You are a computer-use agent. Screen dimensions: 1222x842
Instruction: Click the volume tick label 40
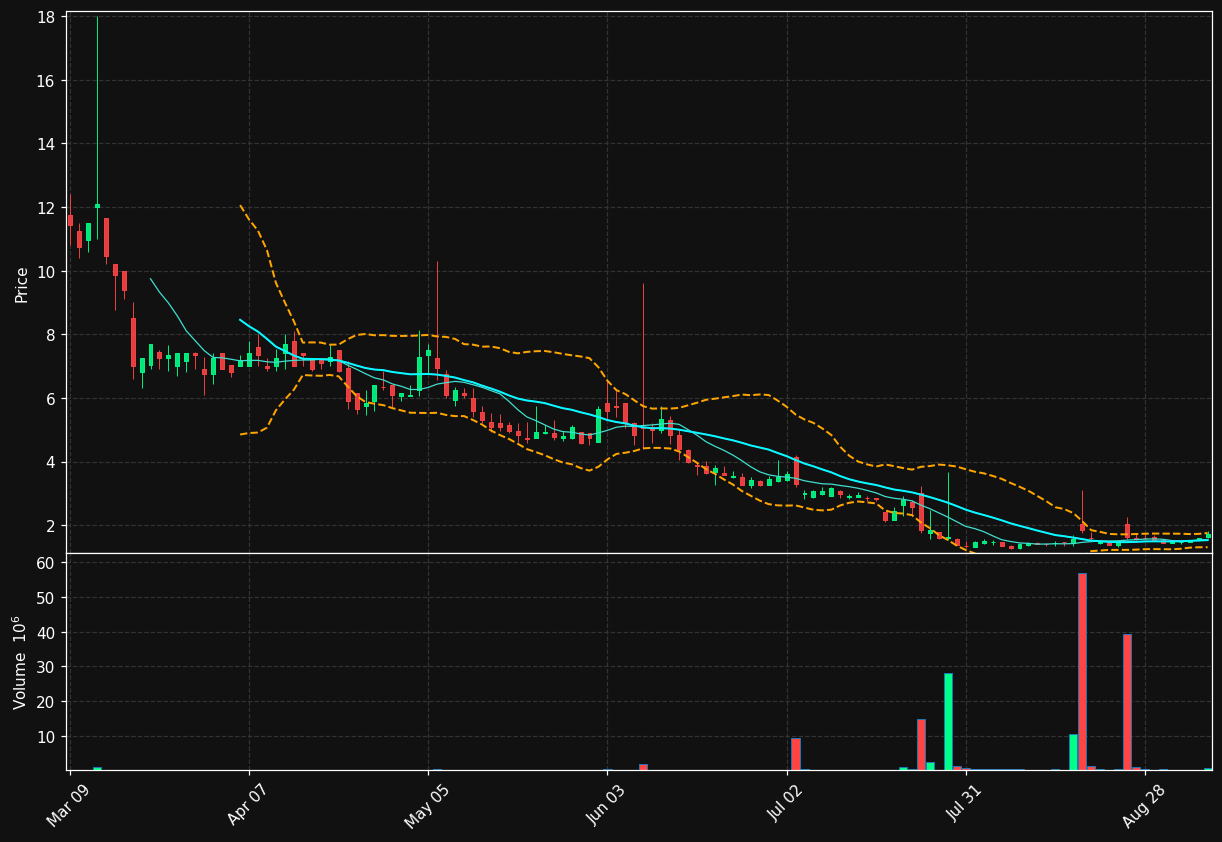46,632
